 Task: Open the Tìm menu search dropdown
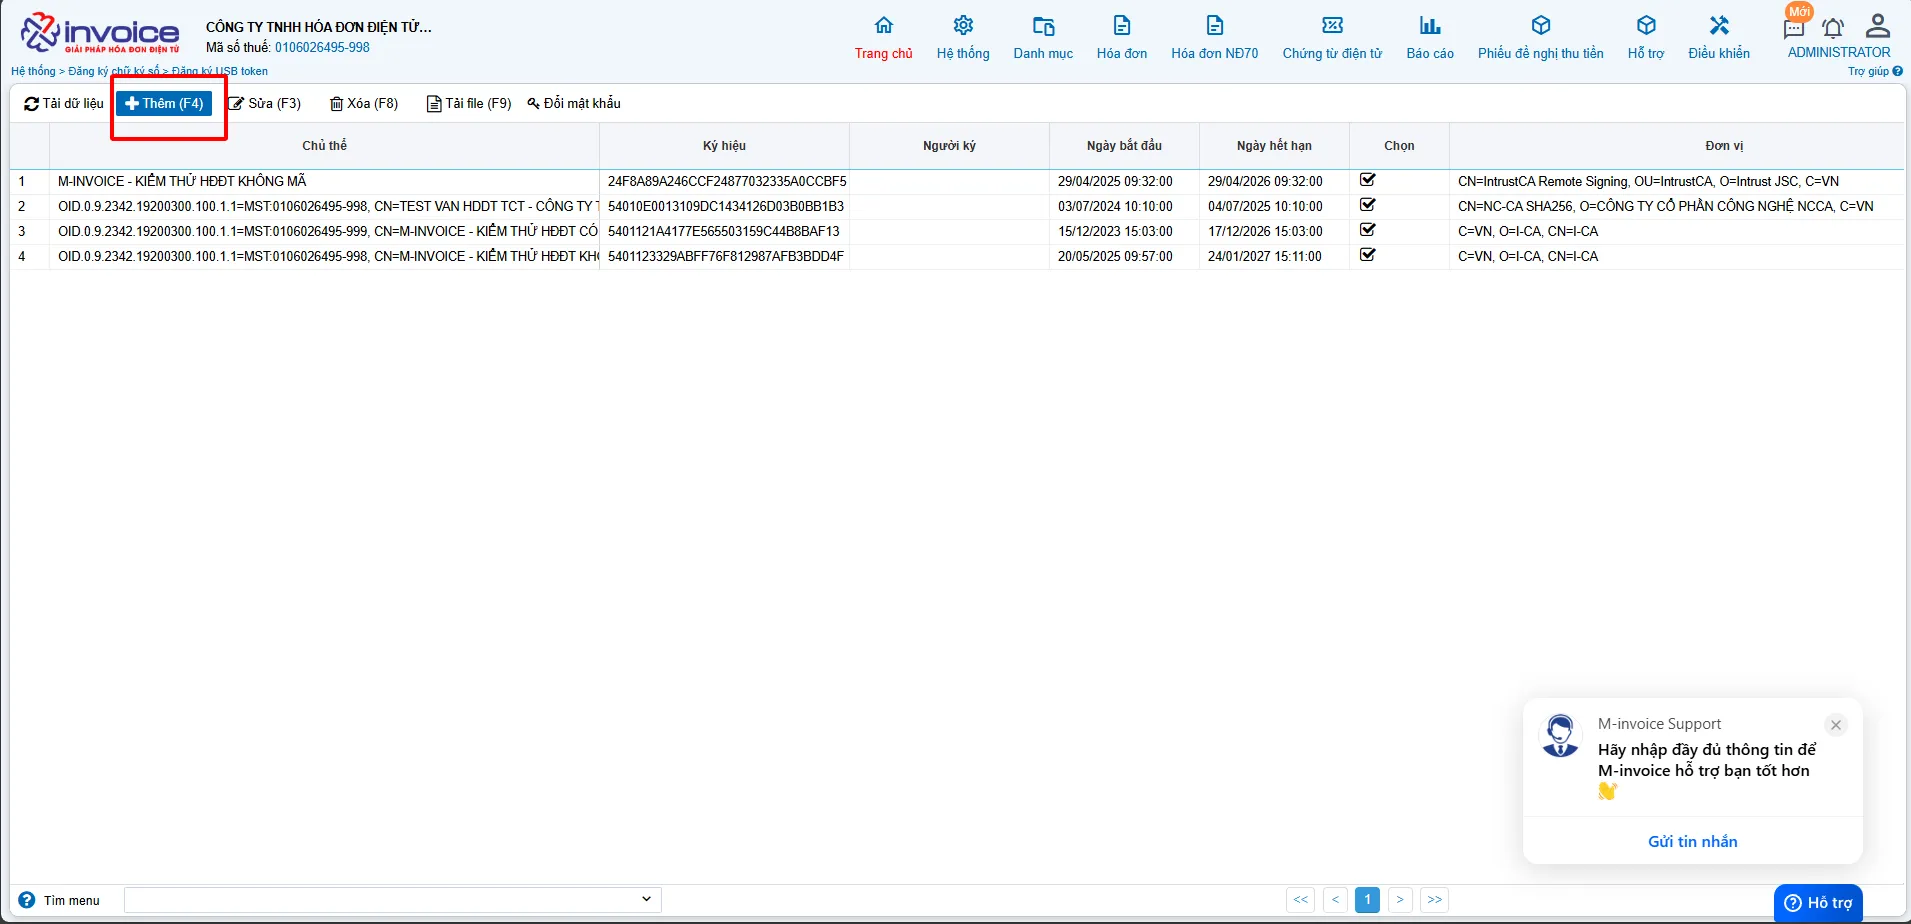pos(392,899)
